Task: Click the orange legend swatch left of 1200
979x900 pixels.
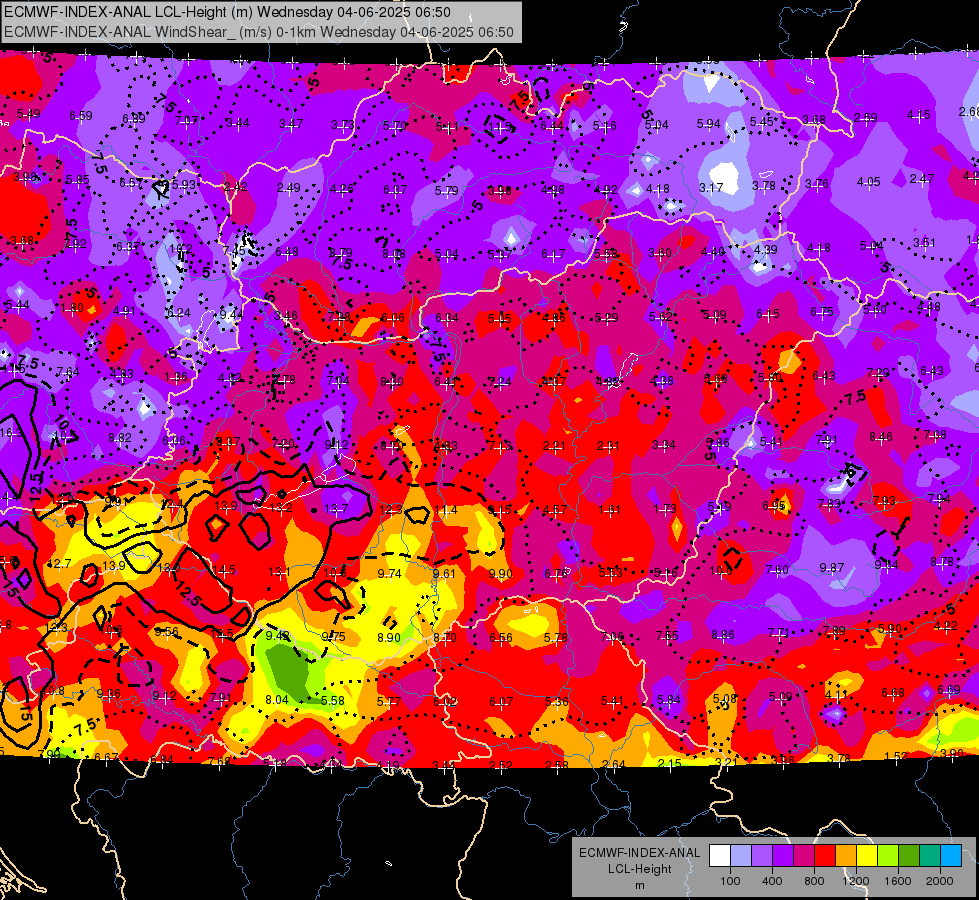Action: [845, 856]
